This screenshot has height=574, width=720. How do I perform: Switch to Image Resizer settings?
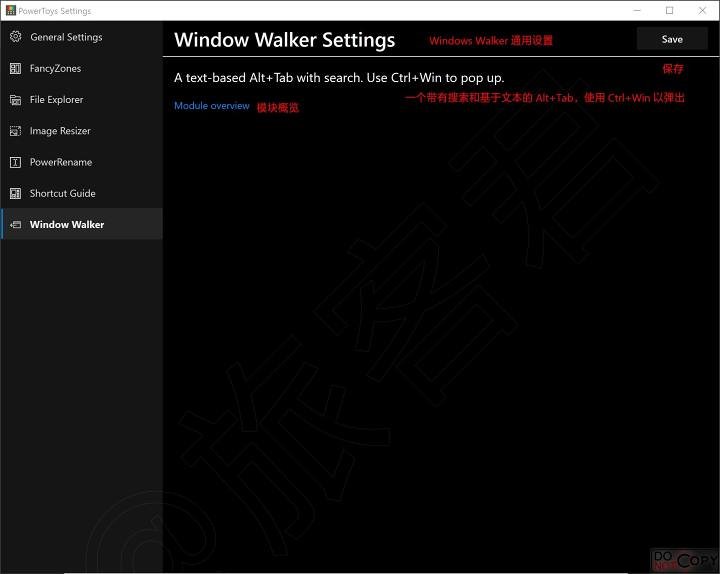[x=82, y=131]
